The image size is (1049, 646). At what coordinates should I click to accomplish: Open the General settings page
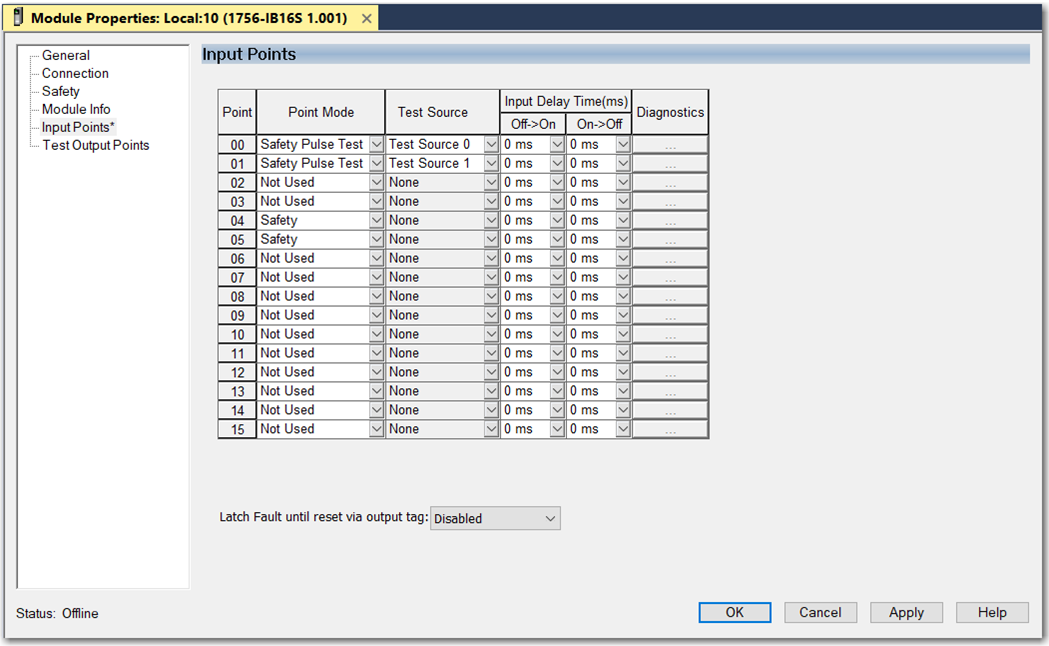coord(65,55)
